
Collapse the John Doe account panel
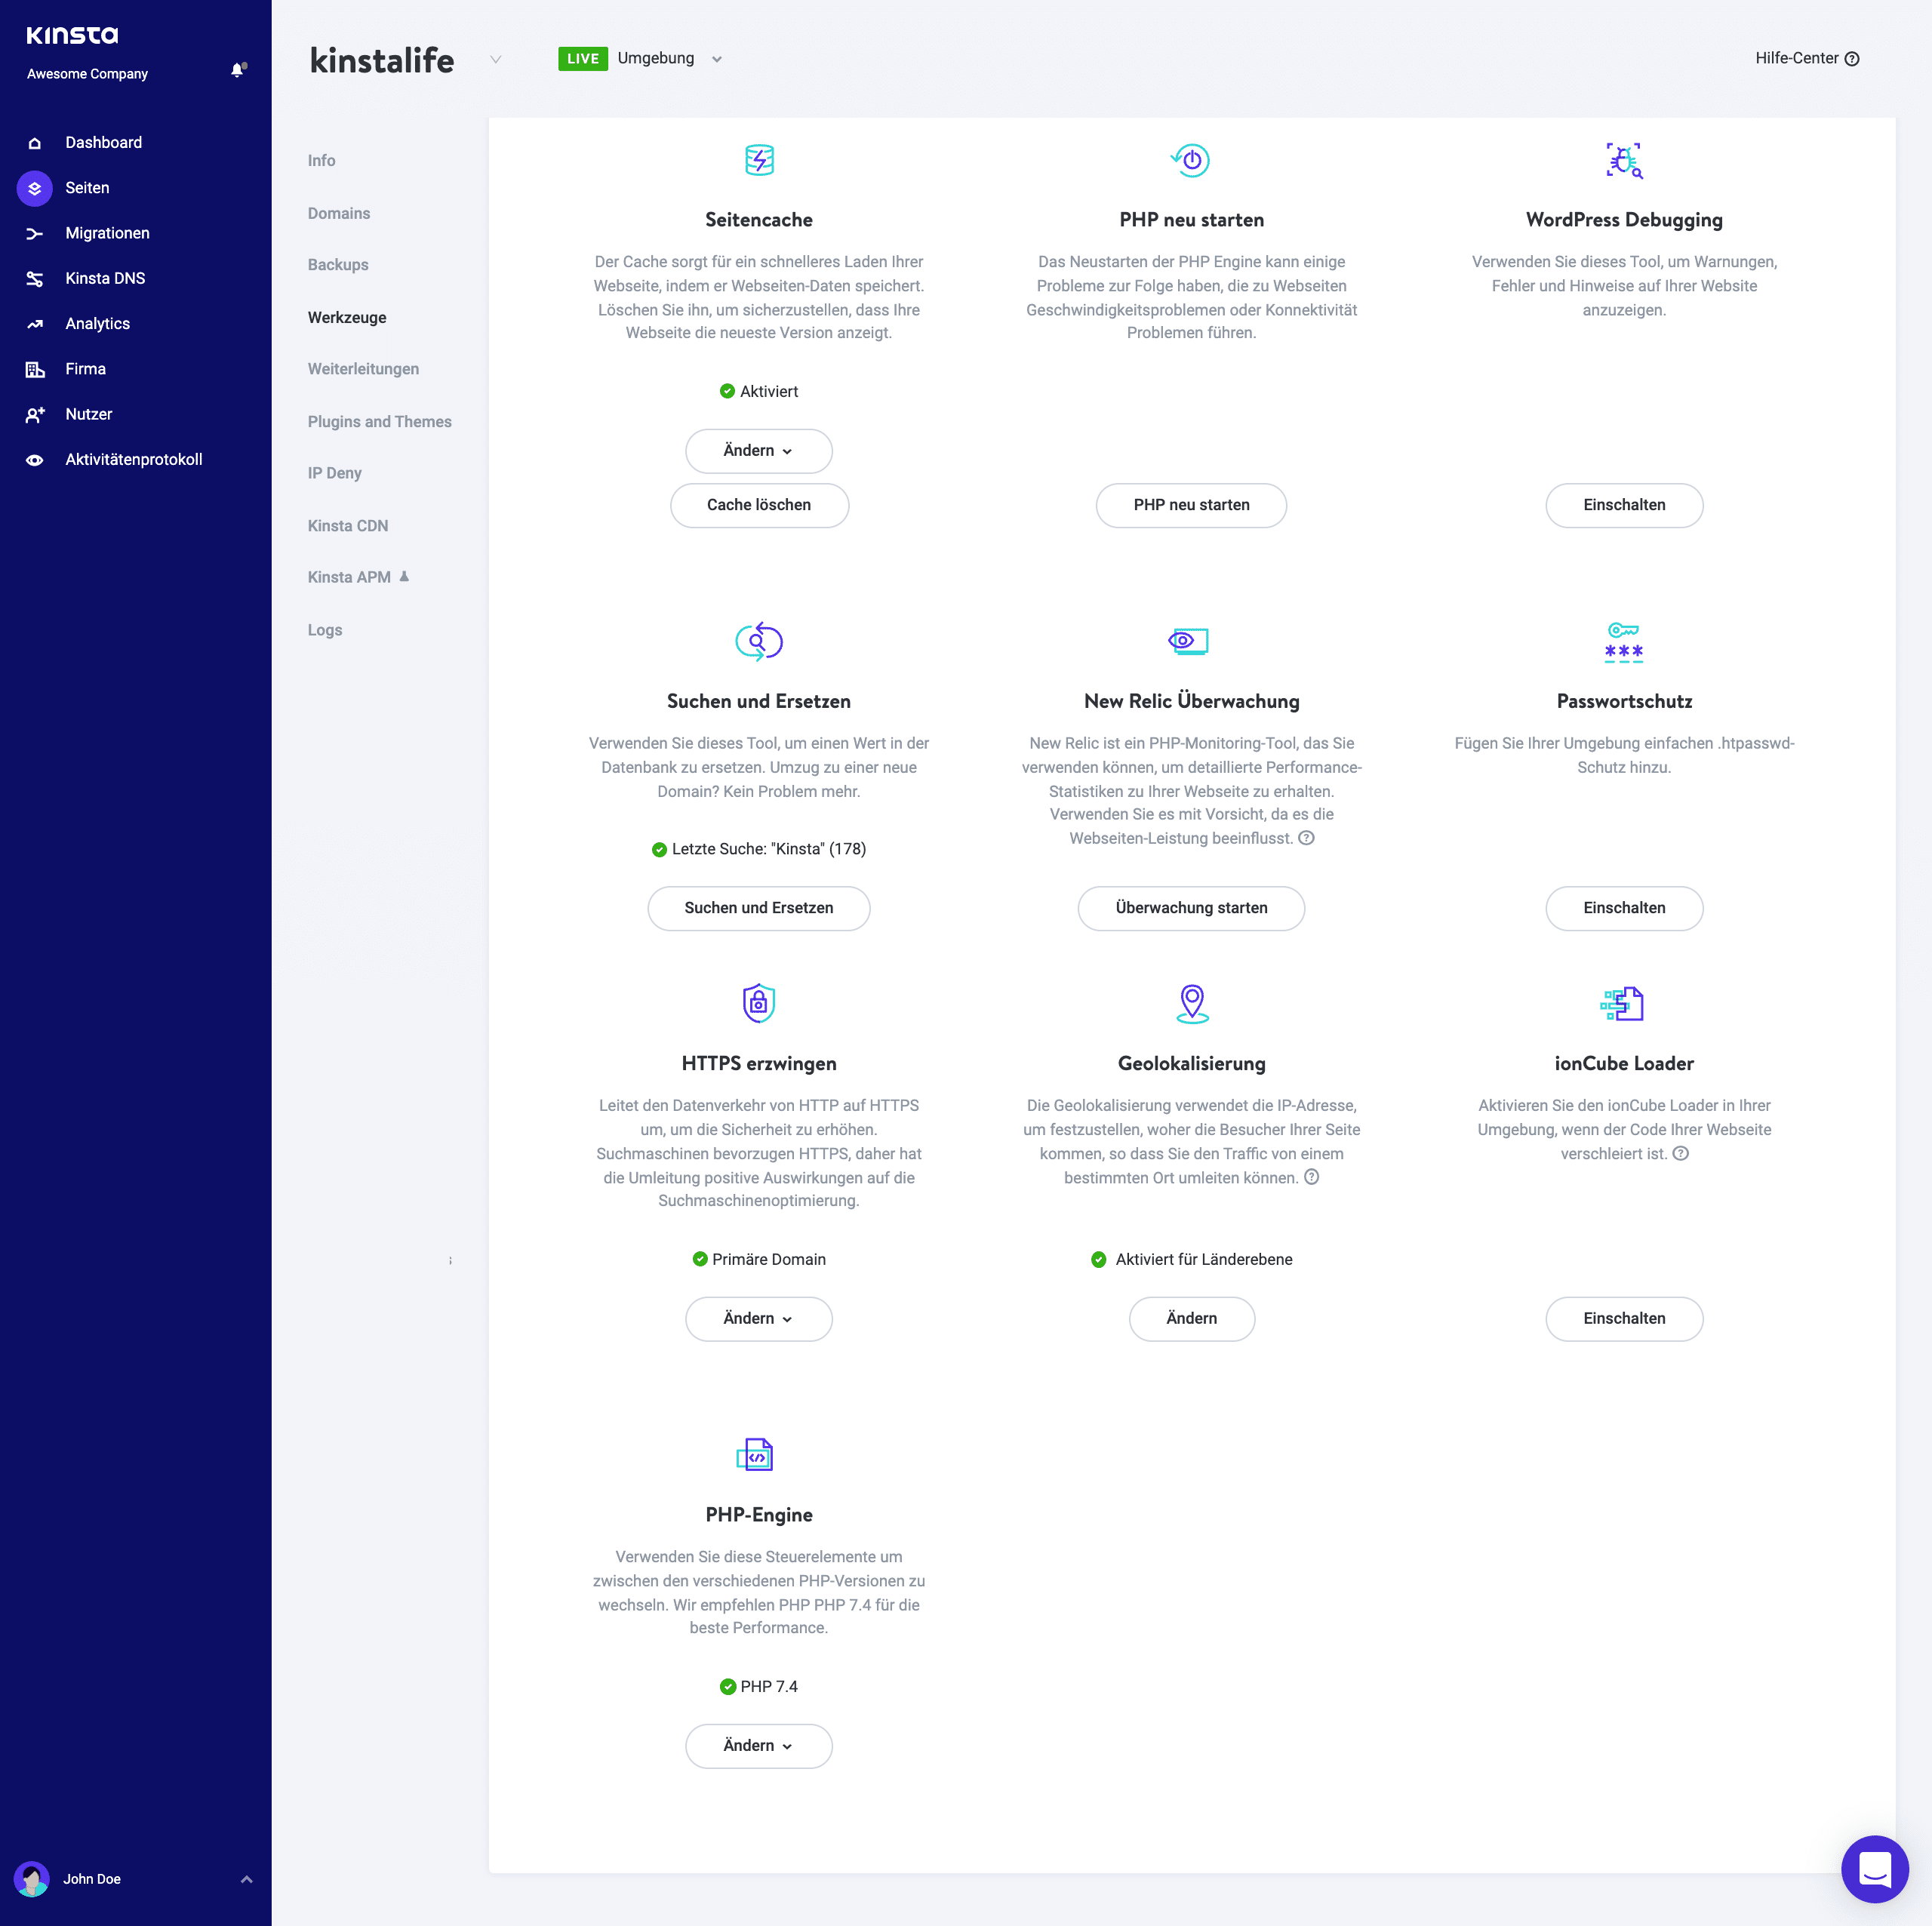point(246,1879)
